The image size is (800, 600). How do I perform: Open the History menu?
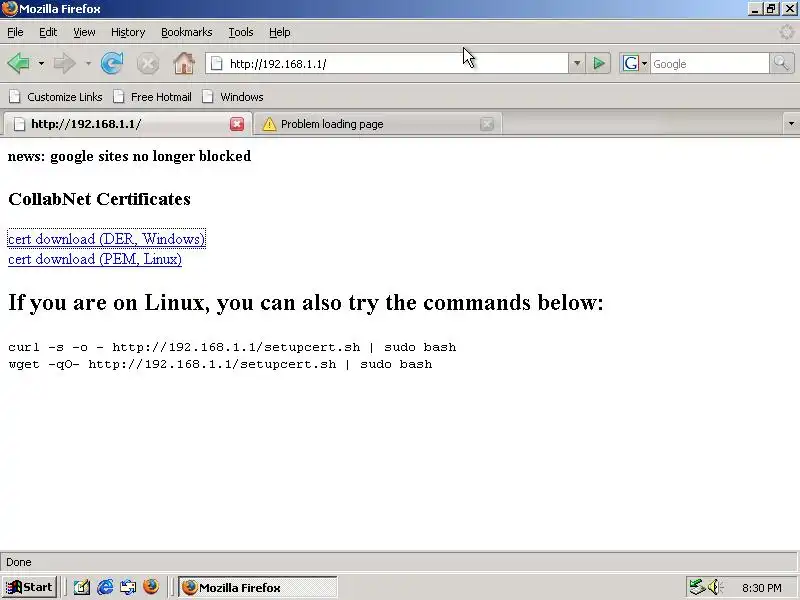point(128,32)
